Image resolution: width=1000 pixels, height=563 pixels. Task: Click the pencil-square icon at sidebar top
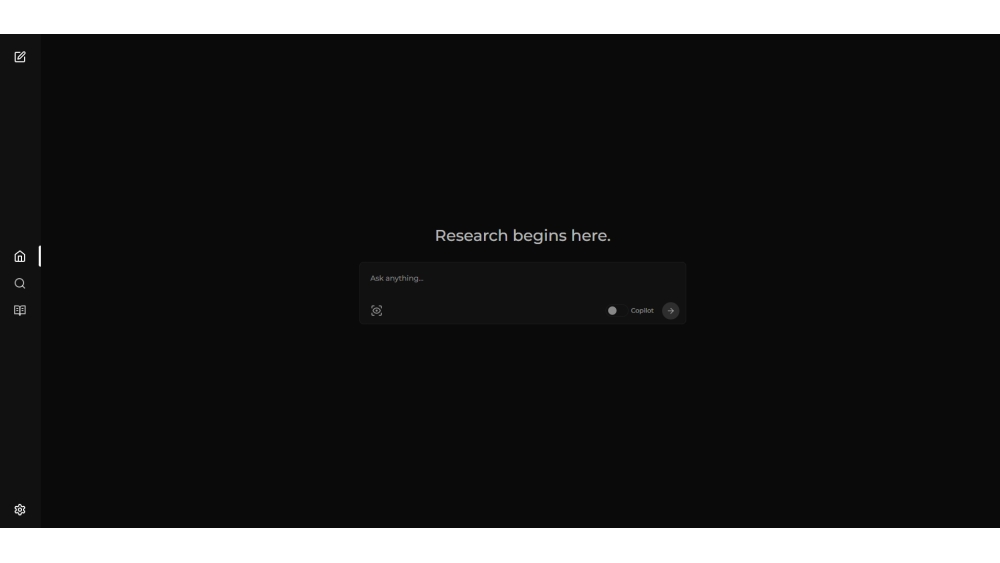20,57
